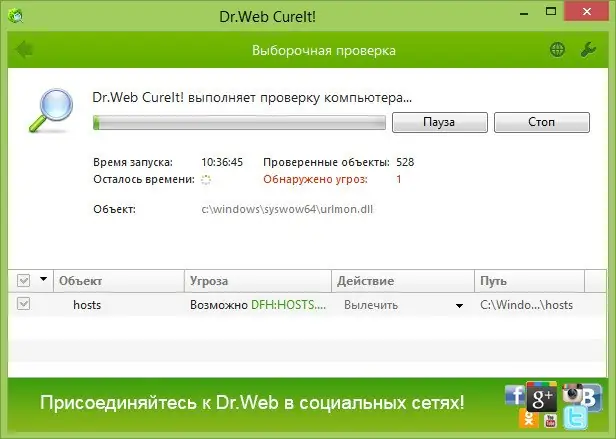Viewport: 616px width, 439px height.
Task: Open the Odnoklassniki social icon
Action: (x=528, y=418)
